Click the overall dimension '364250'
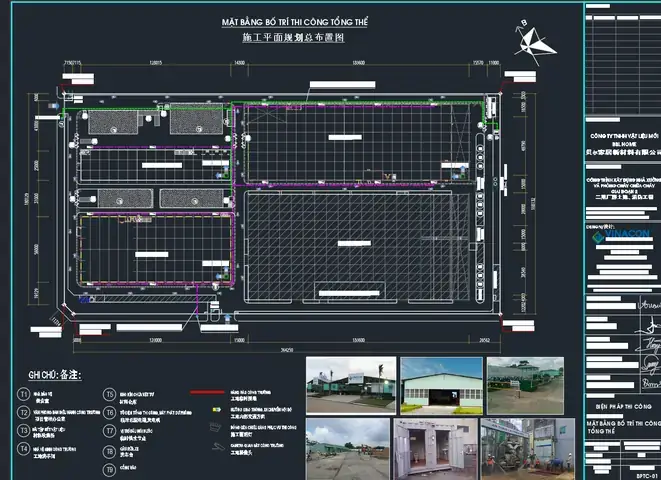This screenshot has width=661, height=480. [287, 350]
